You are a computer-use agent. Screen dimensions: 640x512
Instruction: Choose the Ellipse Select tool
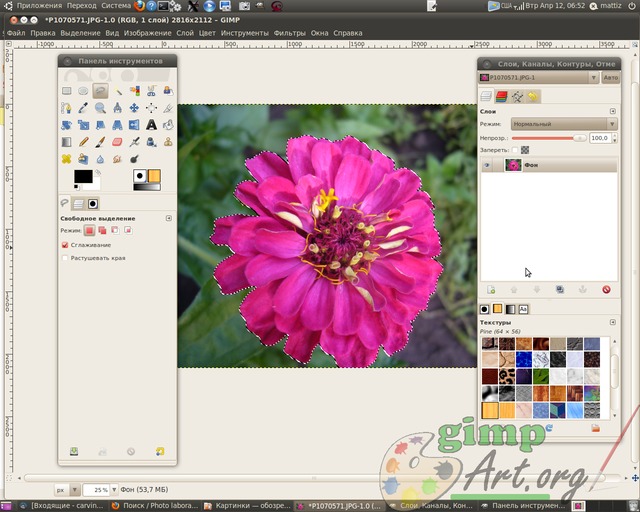pos(84,91)
